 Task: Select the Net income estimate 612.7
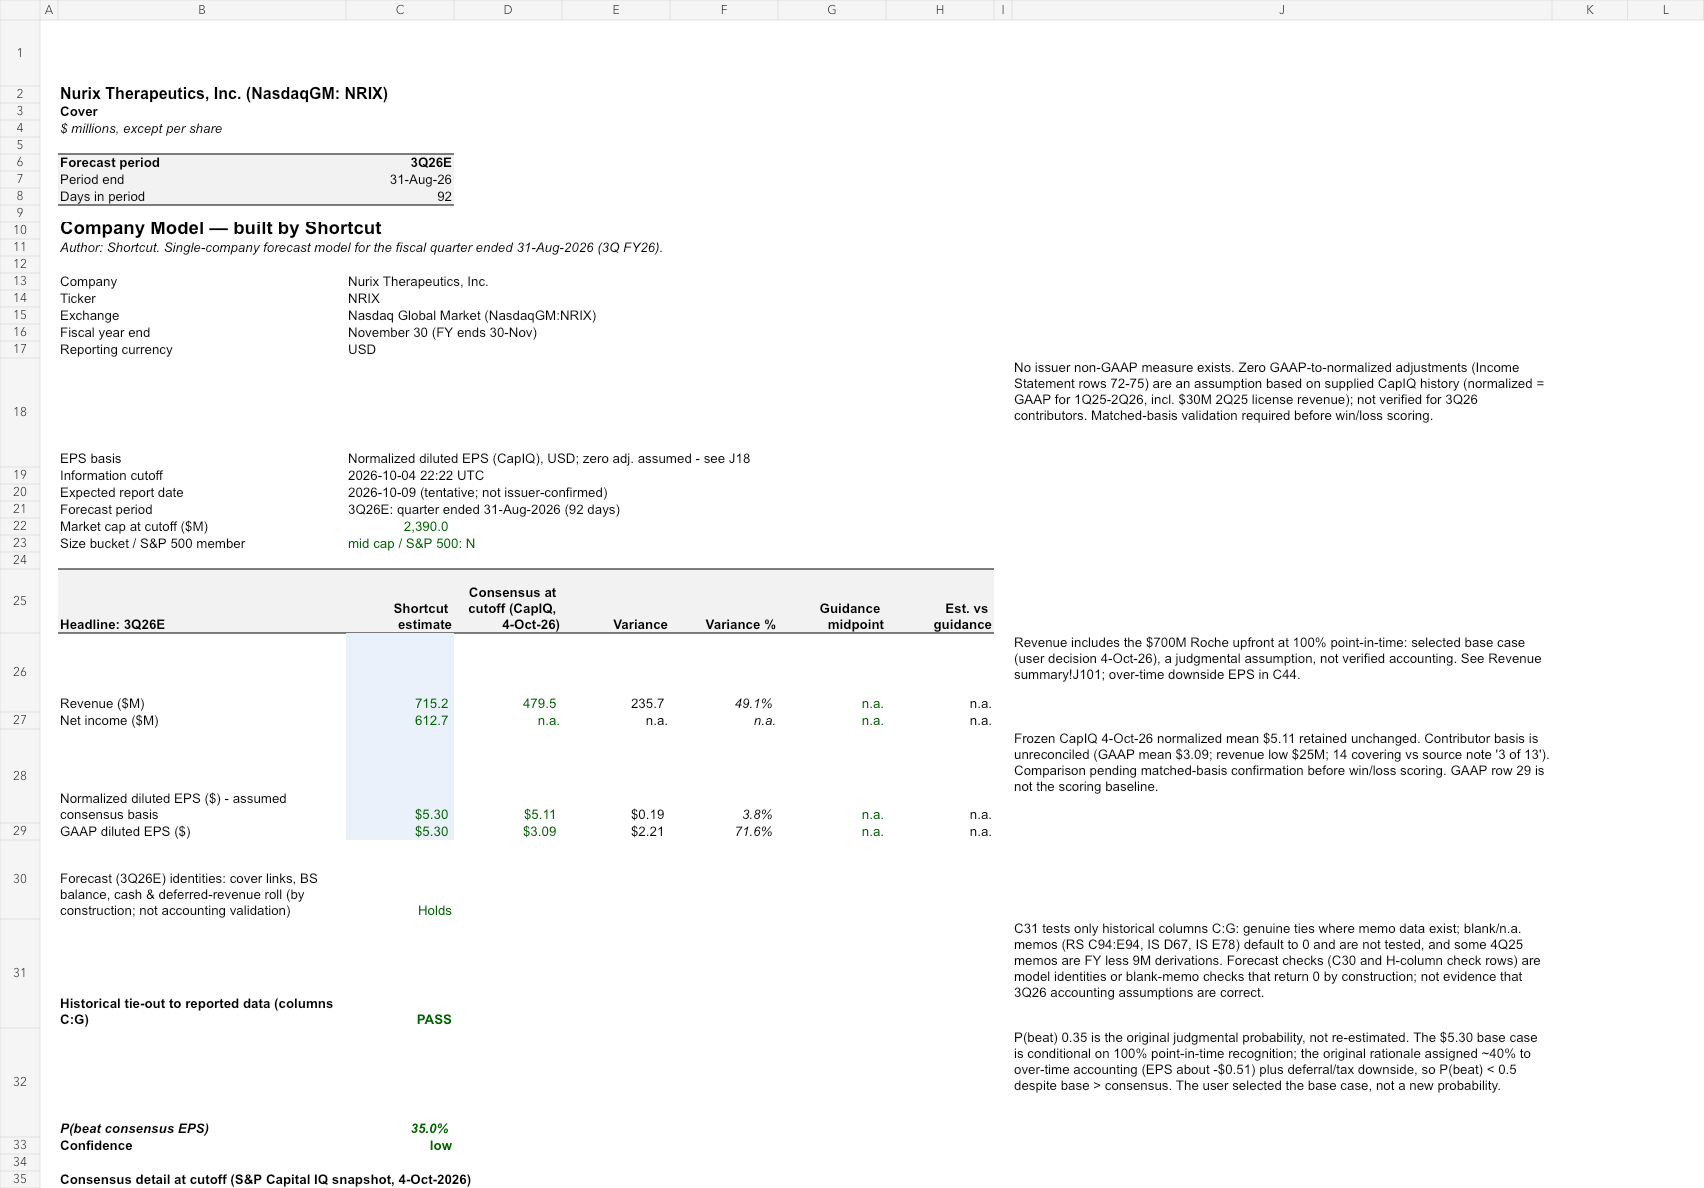[431, 720]
